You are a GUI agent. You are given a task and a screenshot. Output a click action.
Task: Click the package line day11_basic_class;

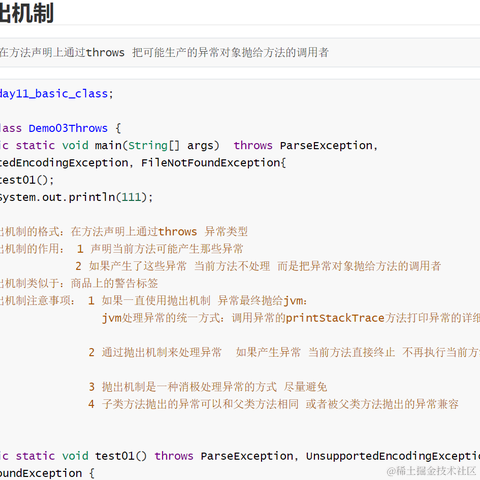coord(57,94)
